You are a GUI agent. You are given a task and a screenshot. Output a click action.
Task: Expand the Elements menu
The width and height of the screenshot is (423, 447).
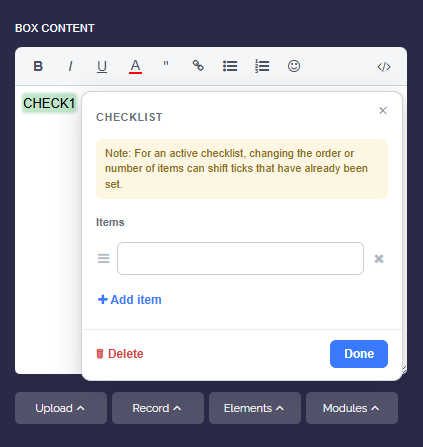(x=255, y=408)
